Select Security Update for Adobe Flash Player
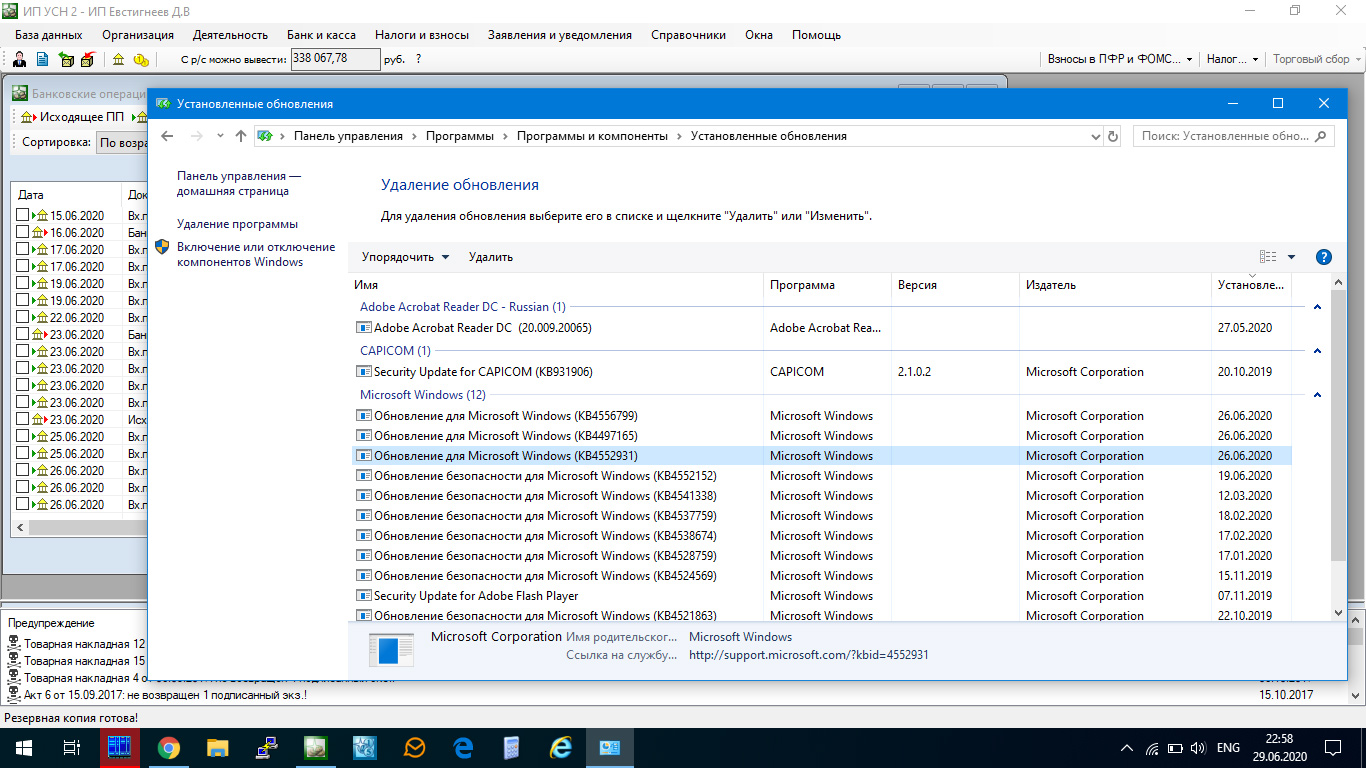 [820, 596]
